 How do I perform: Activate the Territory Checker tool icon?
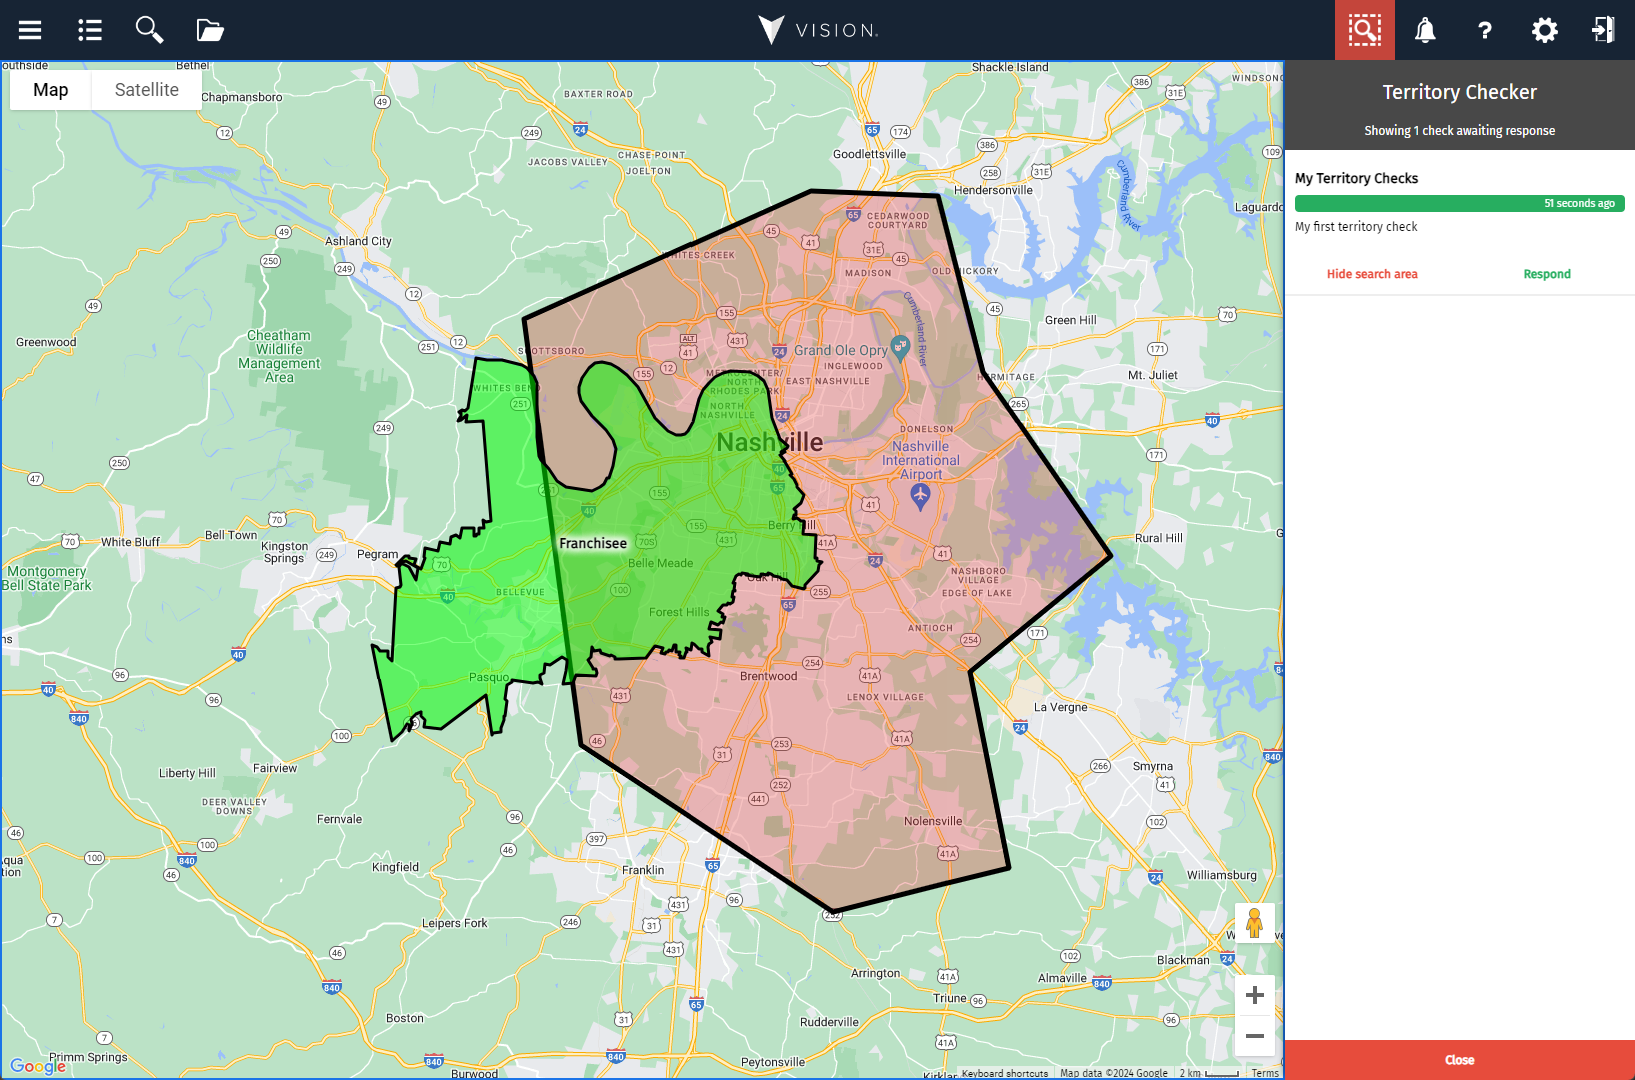[x=1364, y=30]
